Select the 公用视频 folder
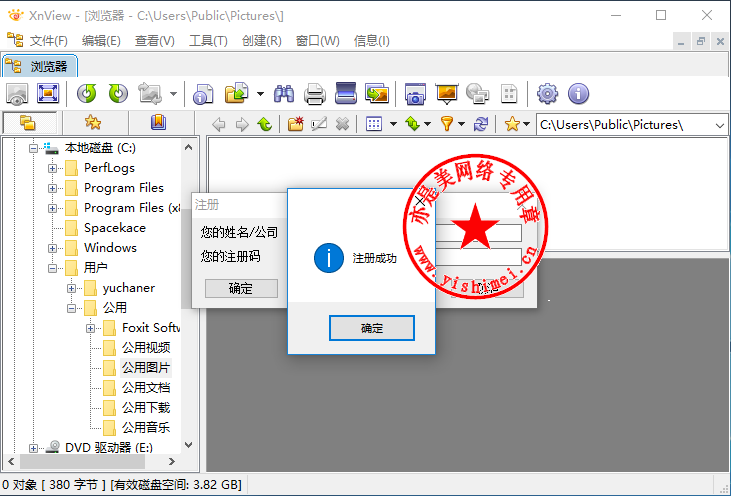The width and height of the screenshot is (731, 496). [x=146, y=348]
